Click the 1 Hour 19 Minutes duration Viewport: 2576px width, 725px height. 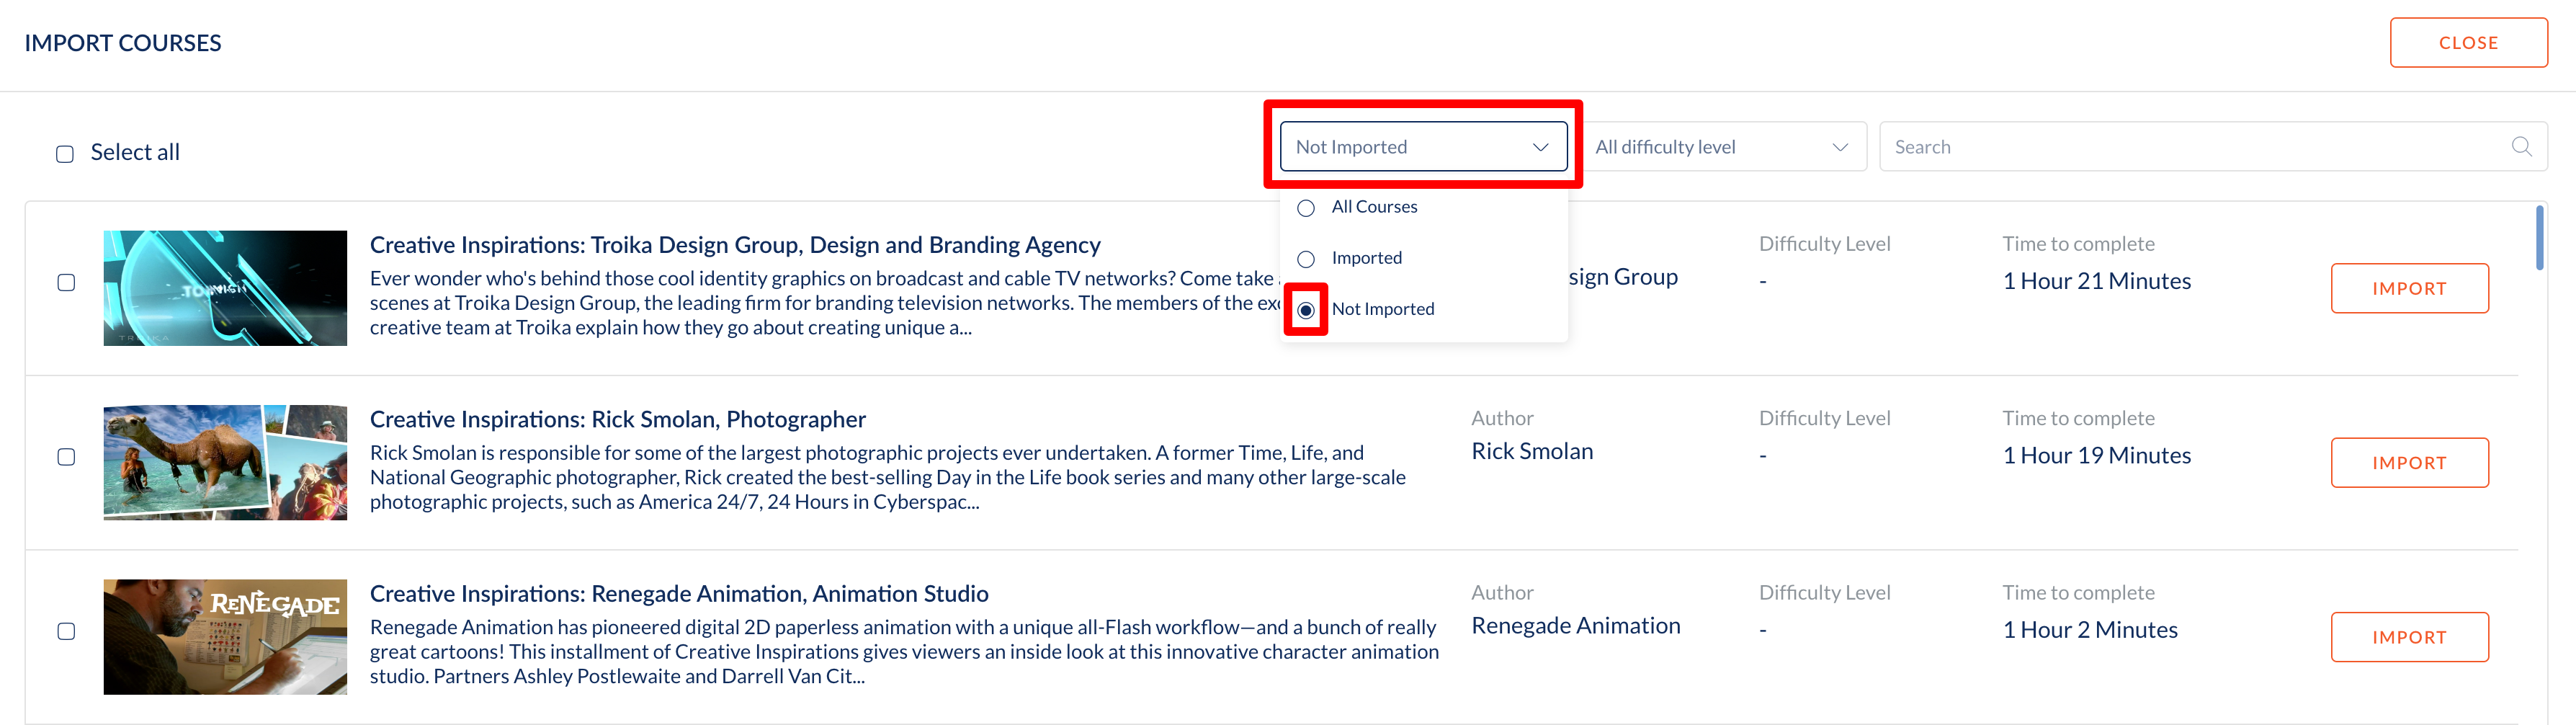pyautogui.click(x=2096, y=456)
